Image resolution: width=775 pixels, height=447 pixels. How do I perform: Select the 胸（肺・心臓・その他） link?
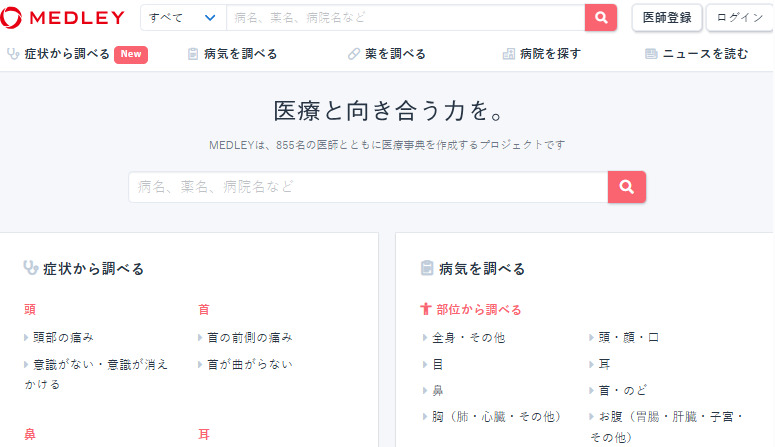pos(496,416)
